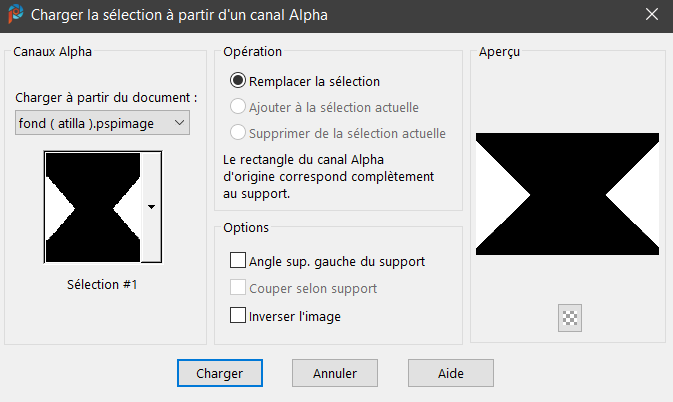The image size is (673, 402).
Task: Enable Angle sup. gauche du support checkbox
Action: tap(238, 261)
